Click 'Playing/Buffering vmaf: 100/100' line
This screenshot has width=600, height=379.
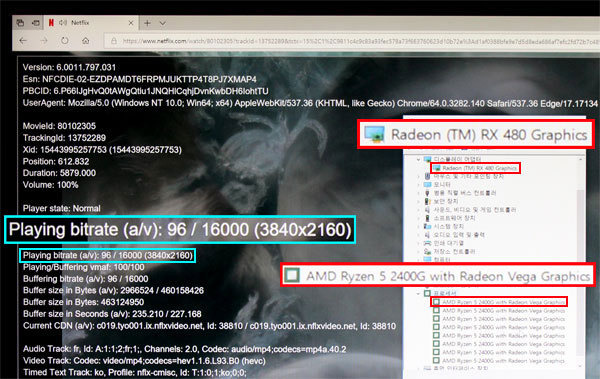pyautogui.click(x=84, y=267)
